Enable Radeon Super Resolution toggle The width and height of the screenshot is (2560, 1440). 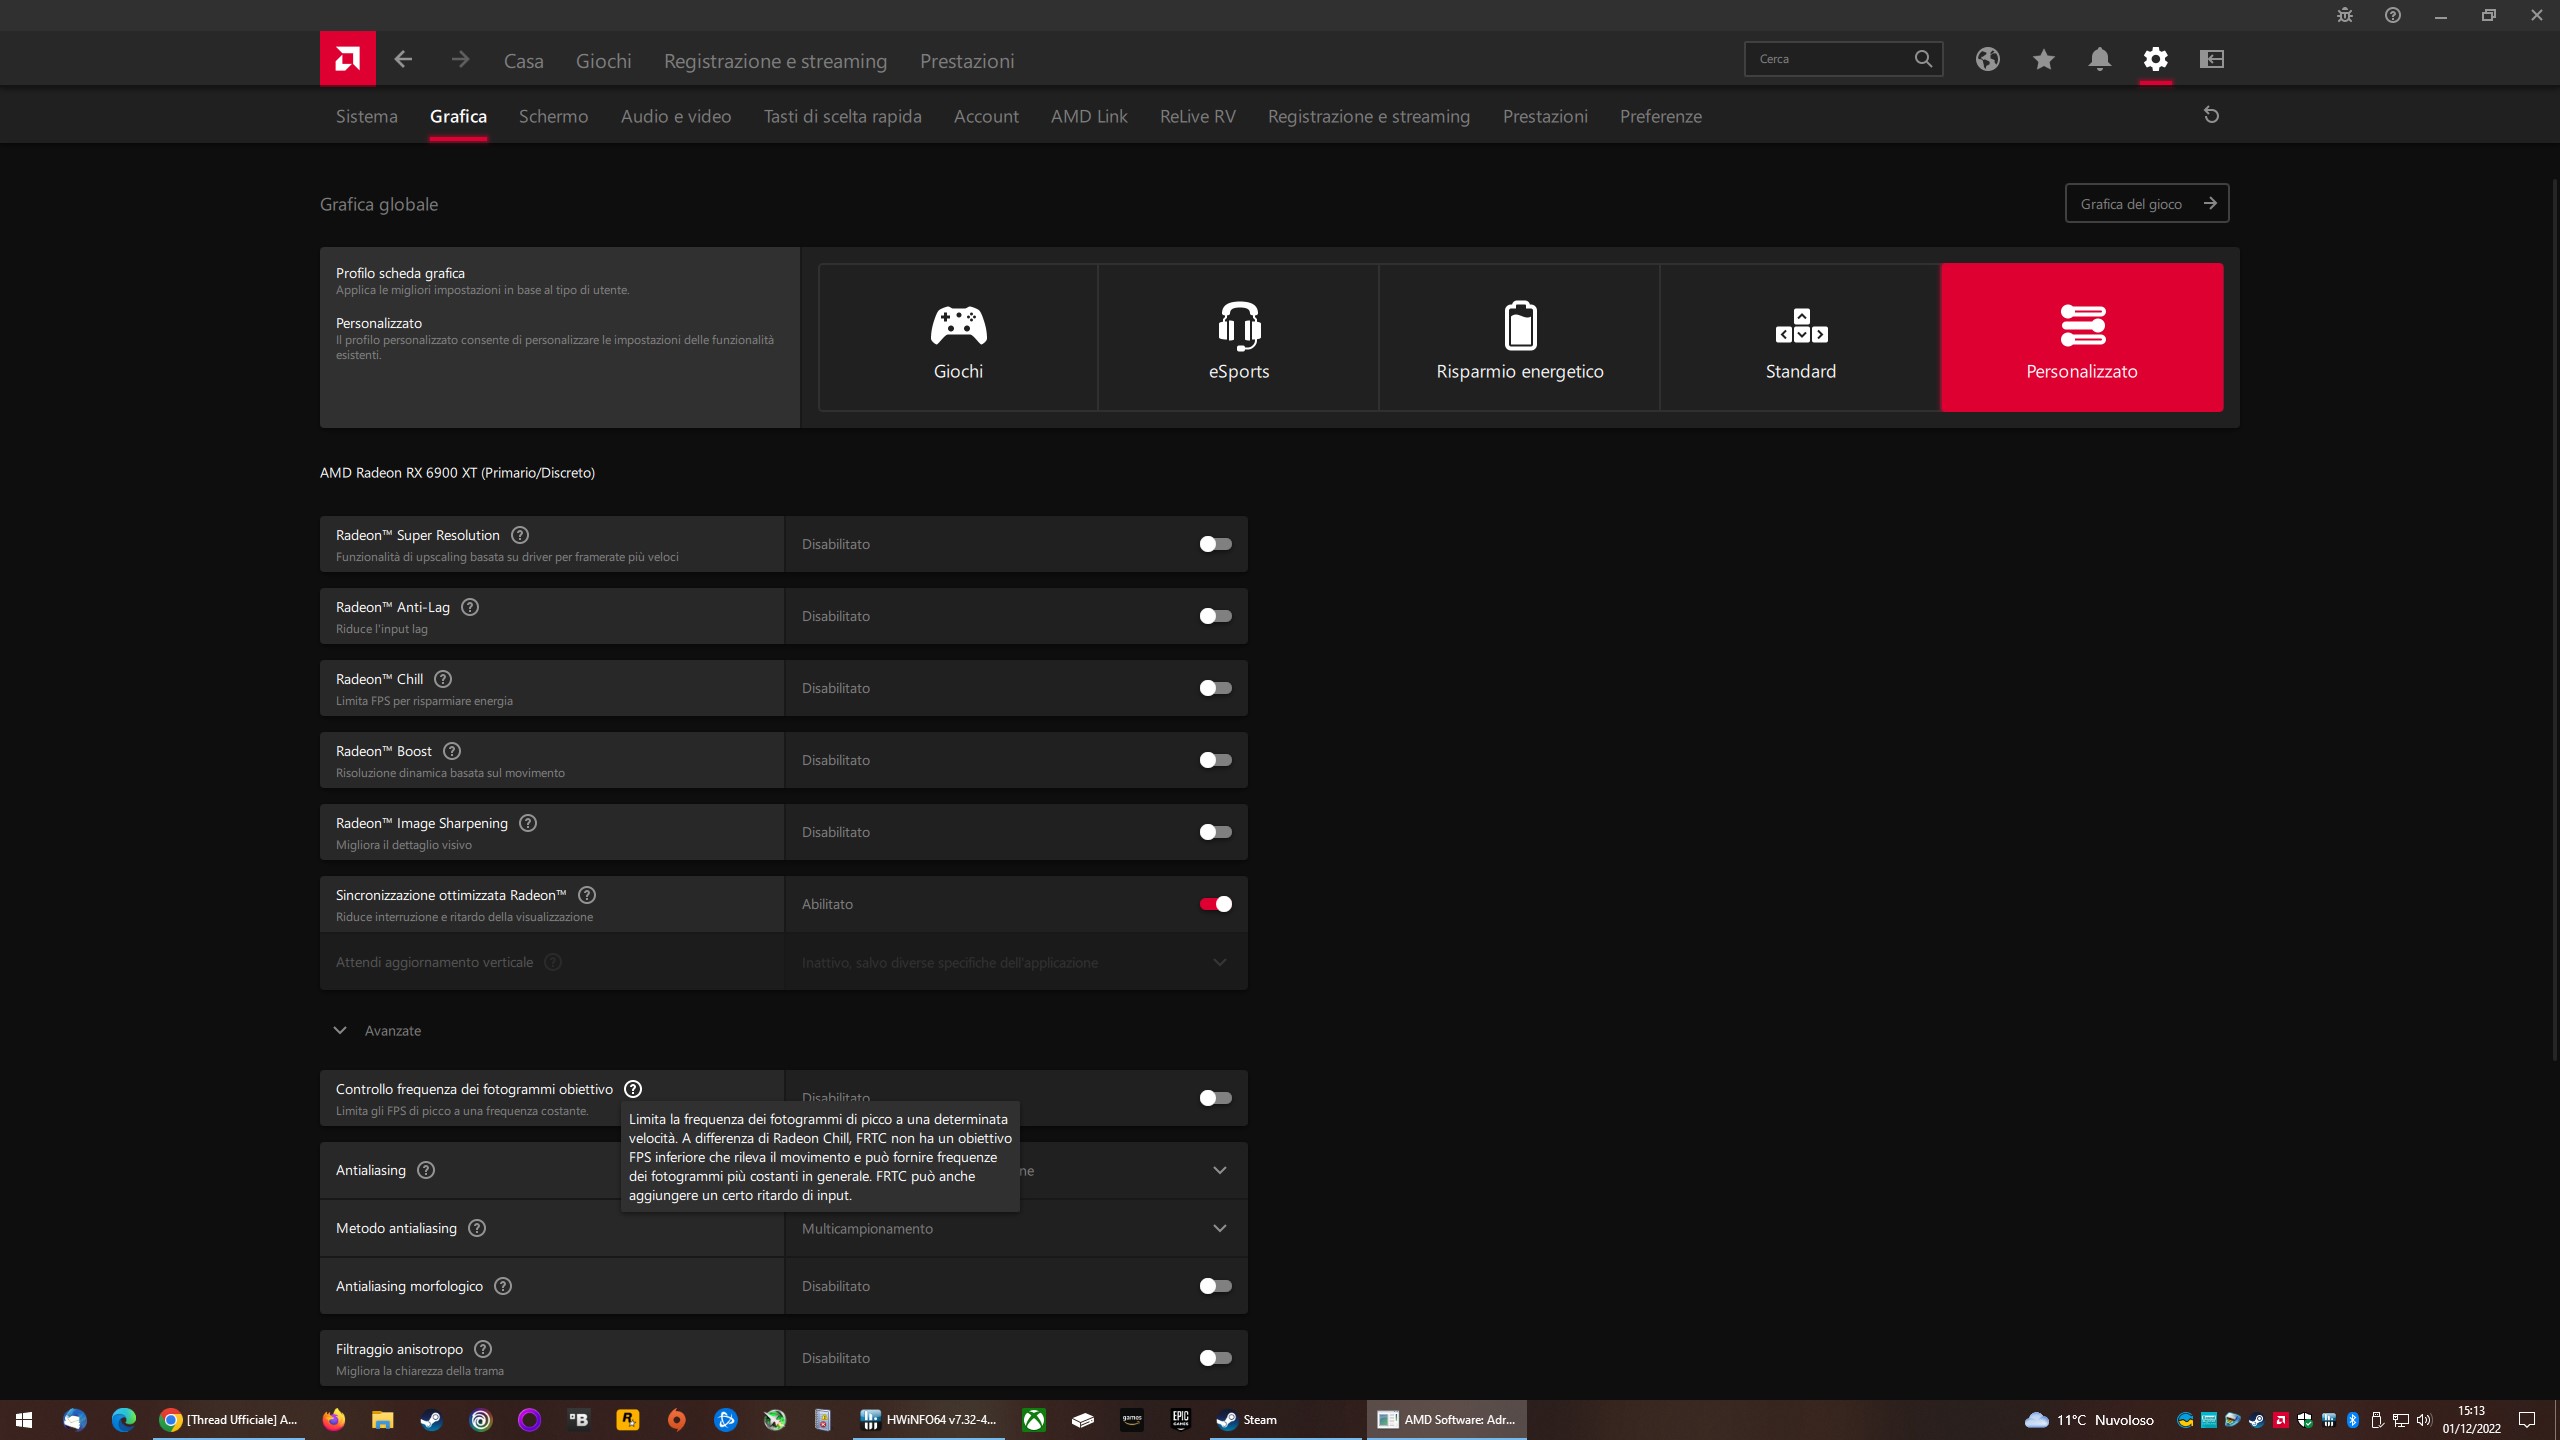pyautogui.click(x=1215, y=544)
